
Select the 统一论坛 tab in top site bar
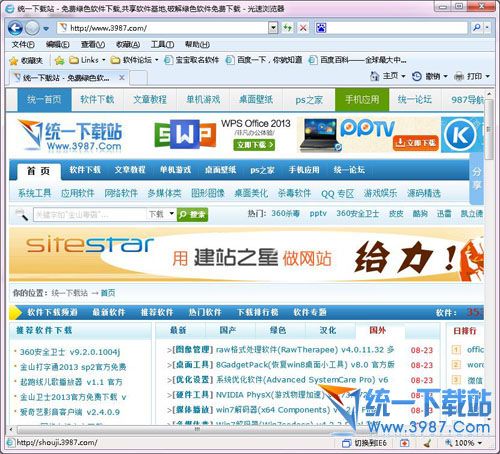pos(415,99)
